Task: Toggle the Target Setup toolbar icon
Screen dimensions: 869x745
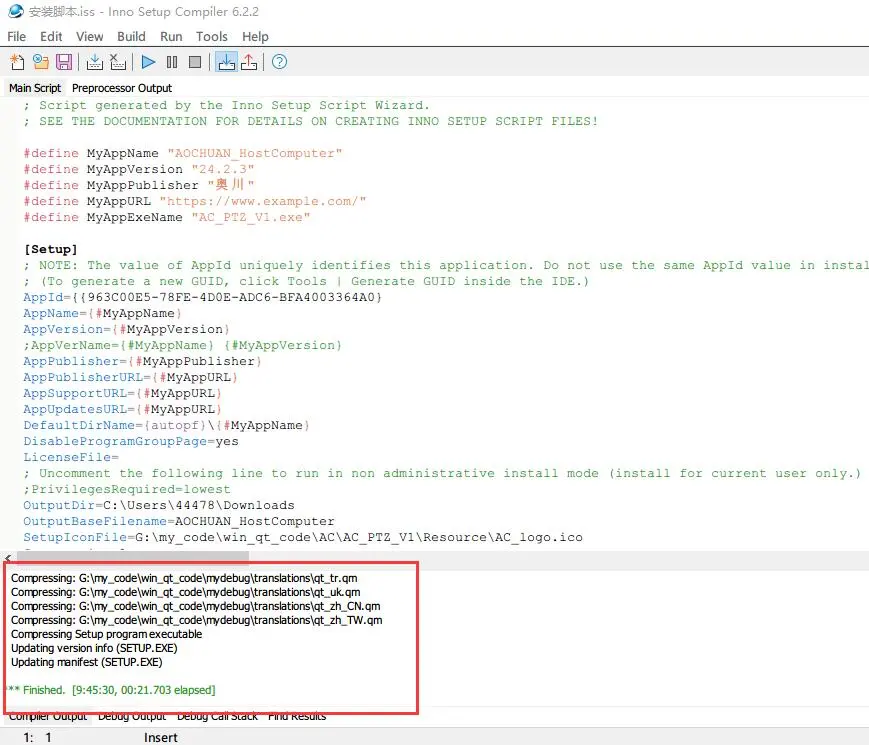Action: (227, 62)
